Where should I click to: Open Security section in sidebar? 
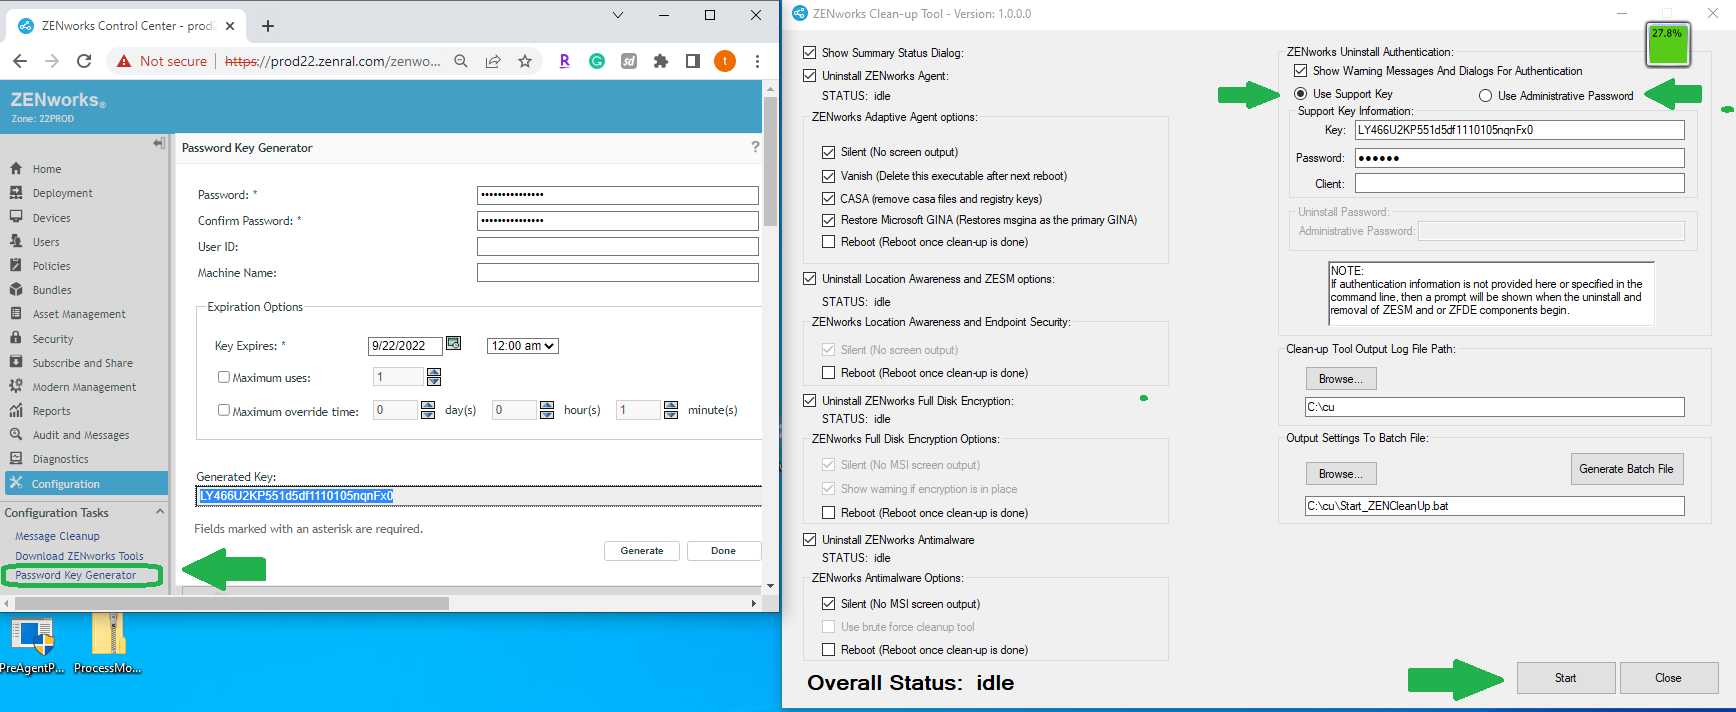coord(53,339)
